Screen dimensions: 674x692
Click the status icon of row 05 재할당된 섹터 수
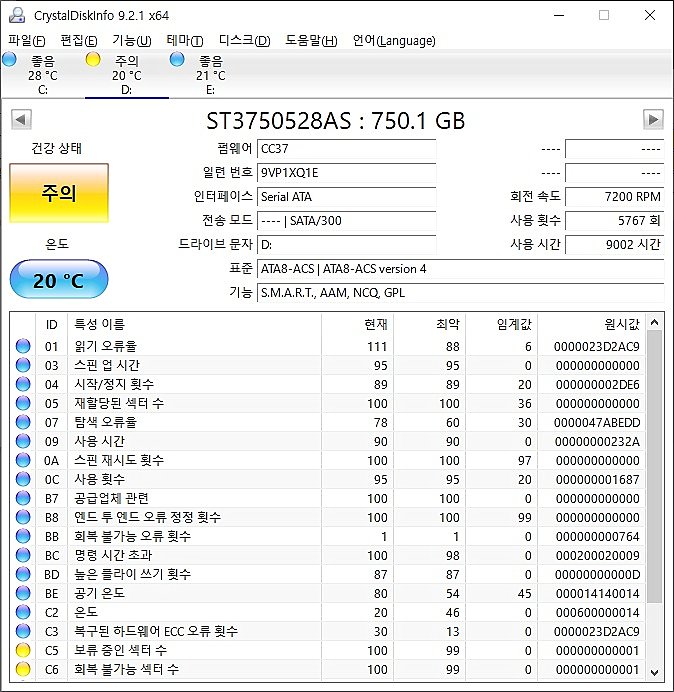click(23, 403)
